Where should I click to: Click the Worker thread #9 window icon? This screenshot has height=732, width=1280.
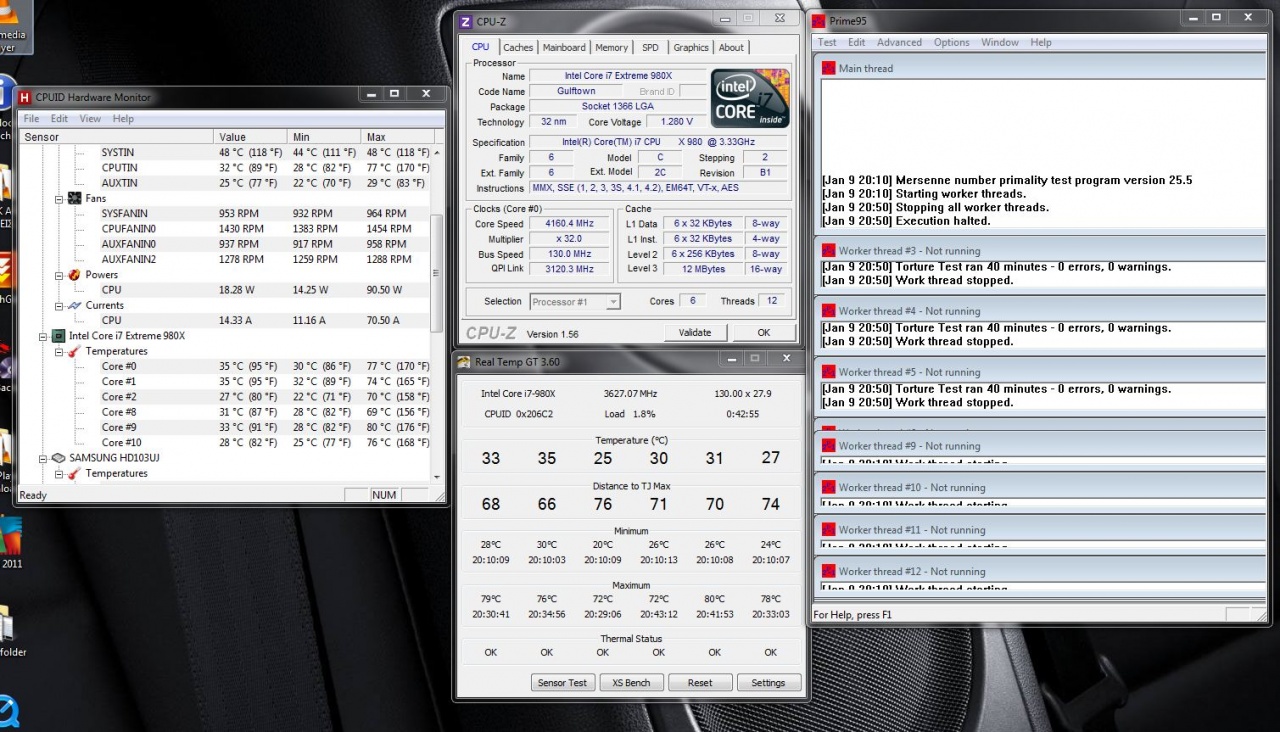click(828, 446)
